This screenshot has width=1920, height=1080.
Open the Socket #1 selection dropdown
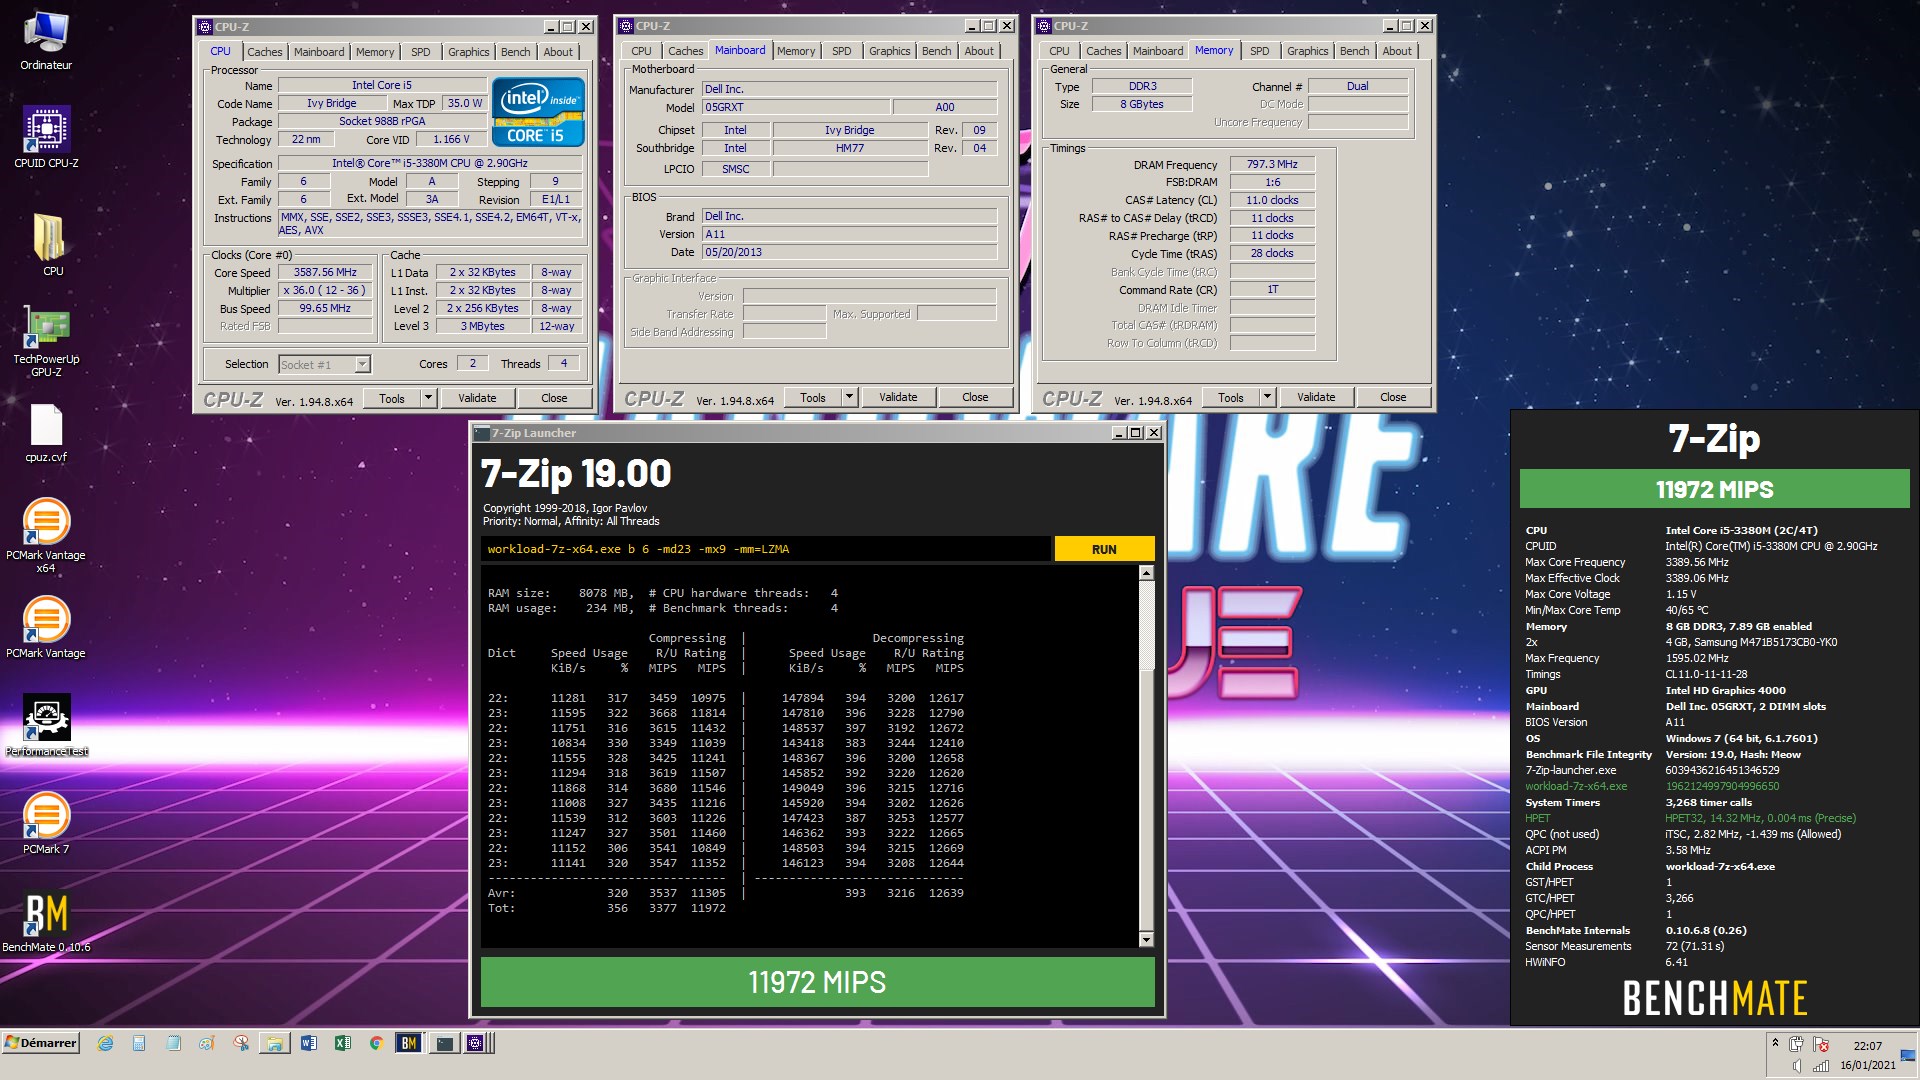click(x=325, y=364)
